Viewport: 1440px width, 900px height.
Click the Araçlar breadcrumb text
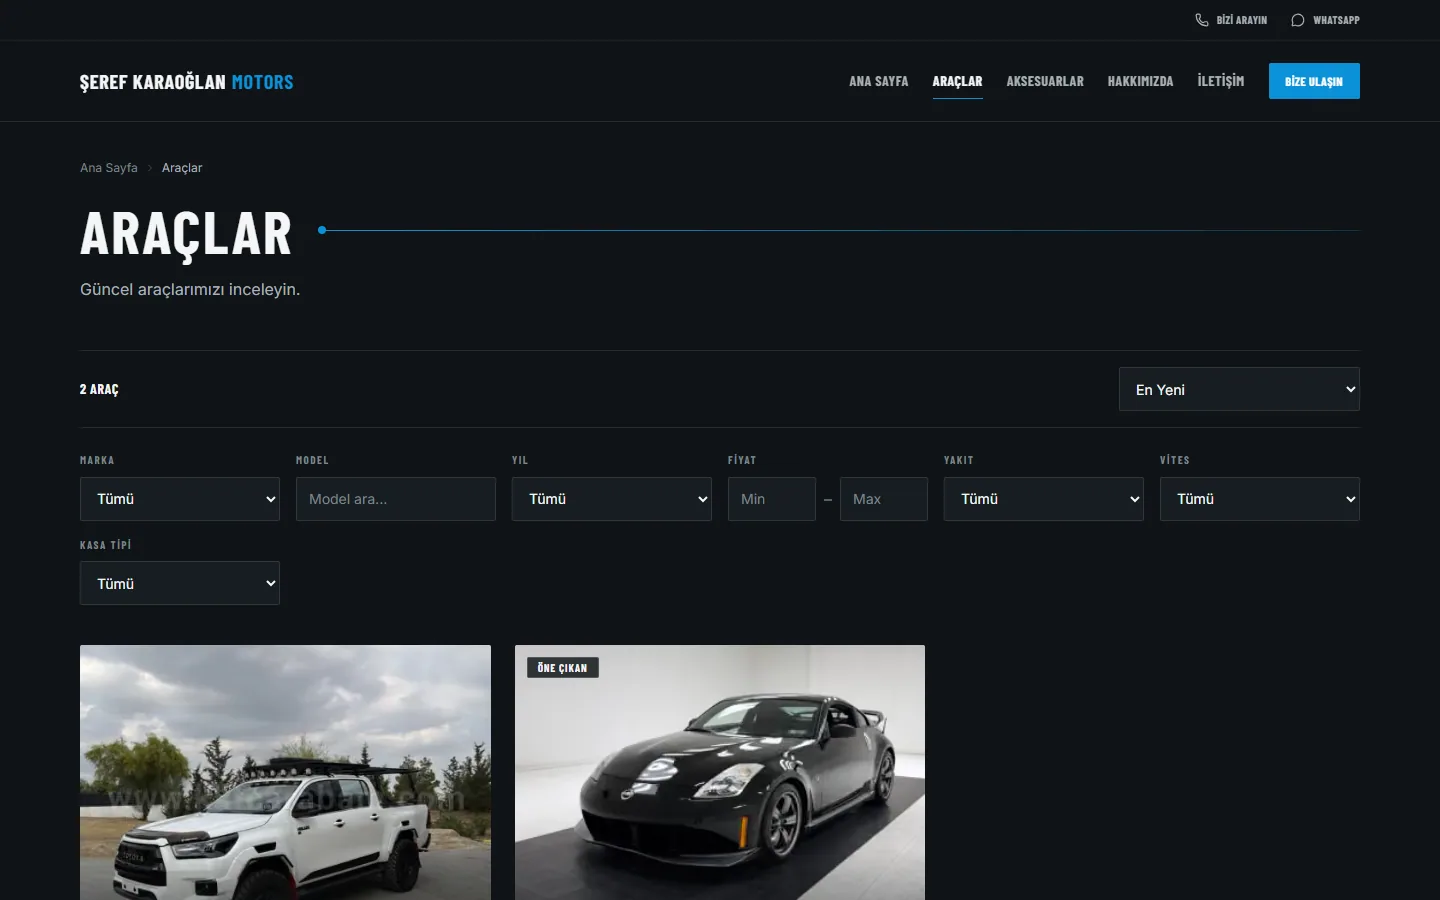tap(182, 168)
